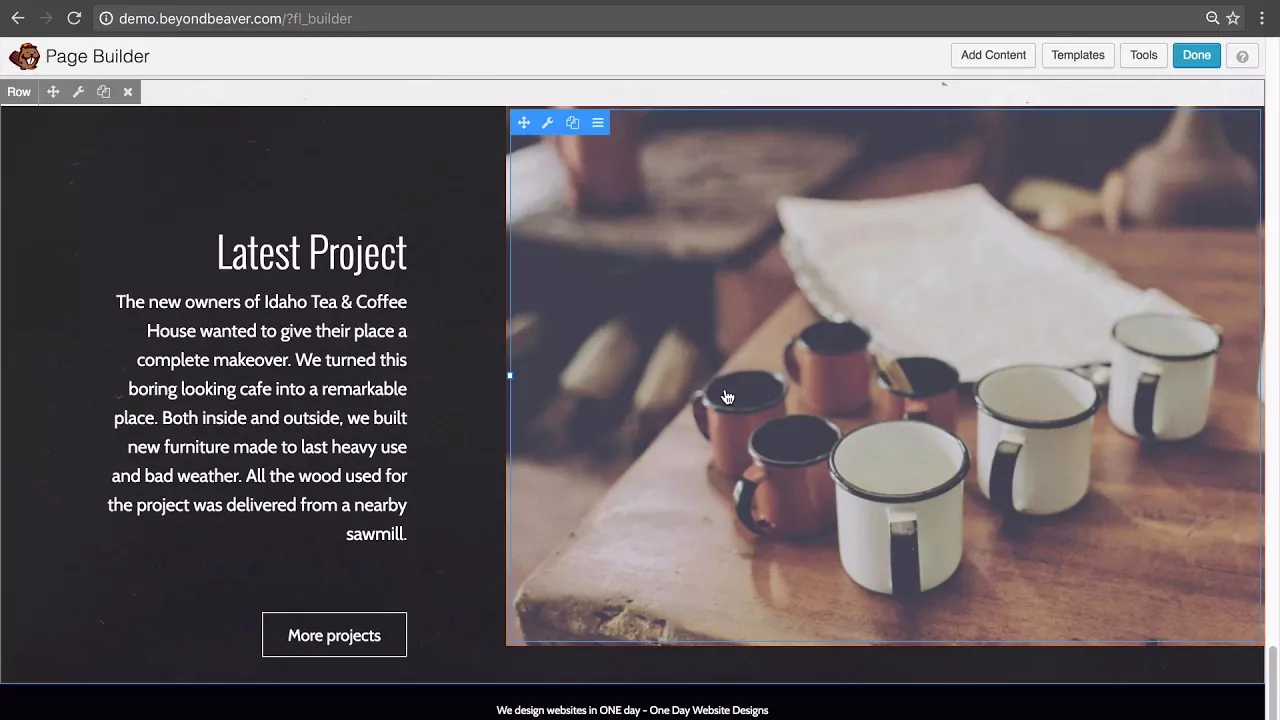The width and height of the screenshot is (1280, 720).
Task: Click the Add Content button
Action: (x=993, y=56)
